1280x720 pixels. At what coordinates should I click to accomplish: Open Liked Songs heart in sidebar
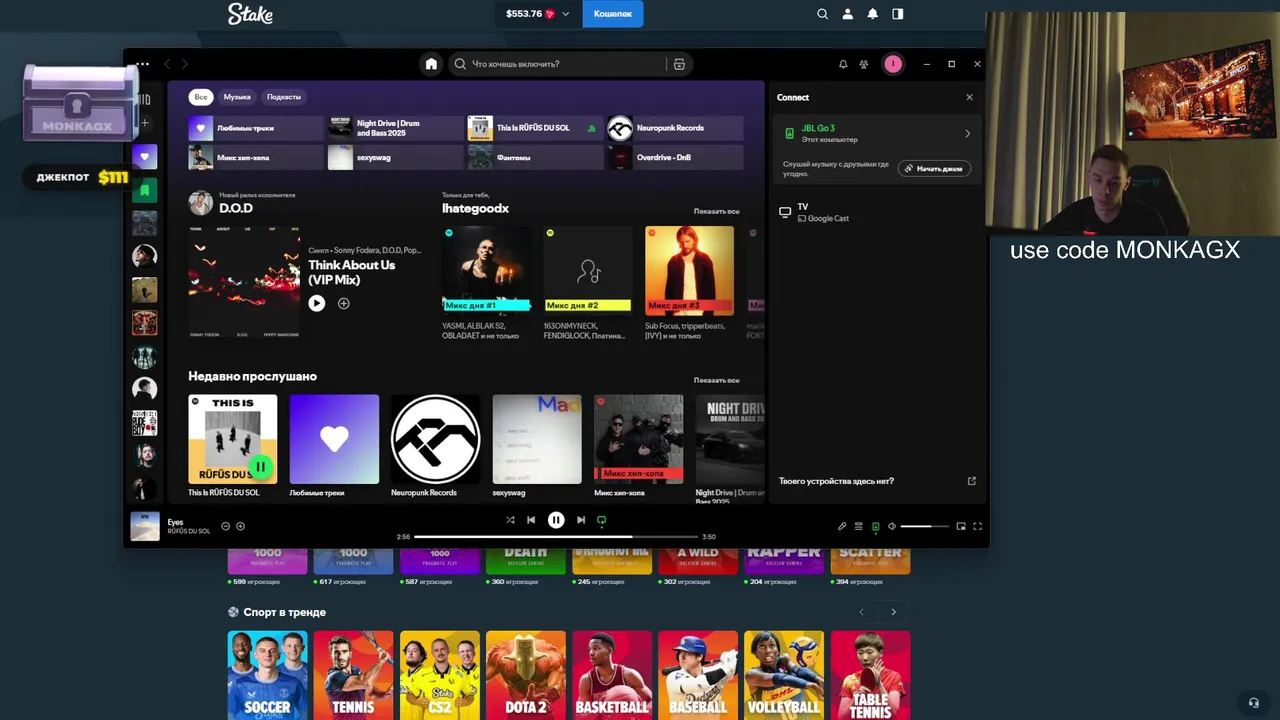click(x=145, y=156)
